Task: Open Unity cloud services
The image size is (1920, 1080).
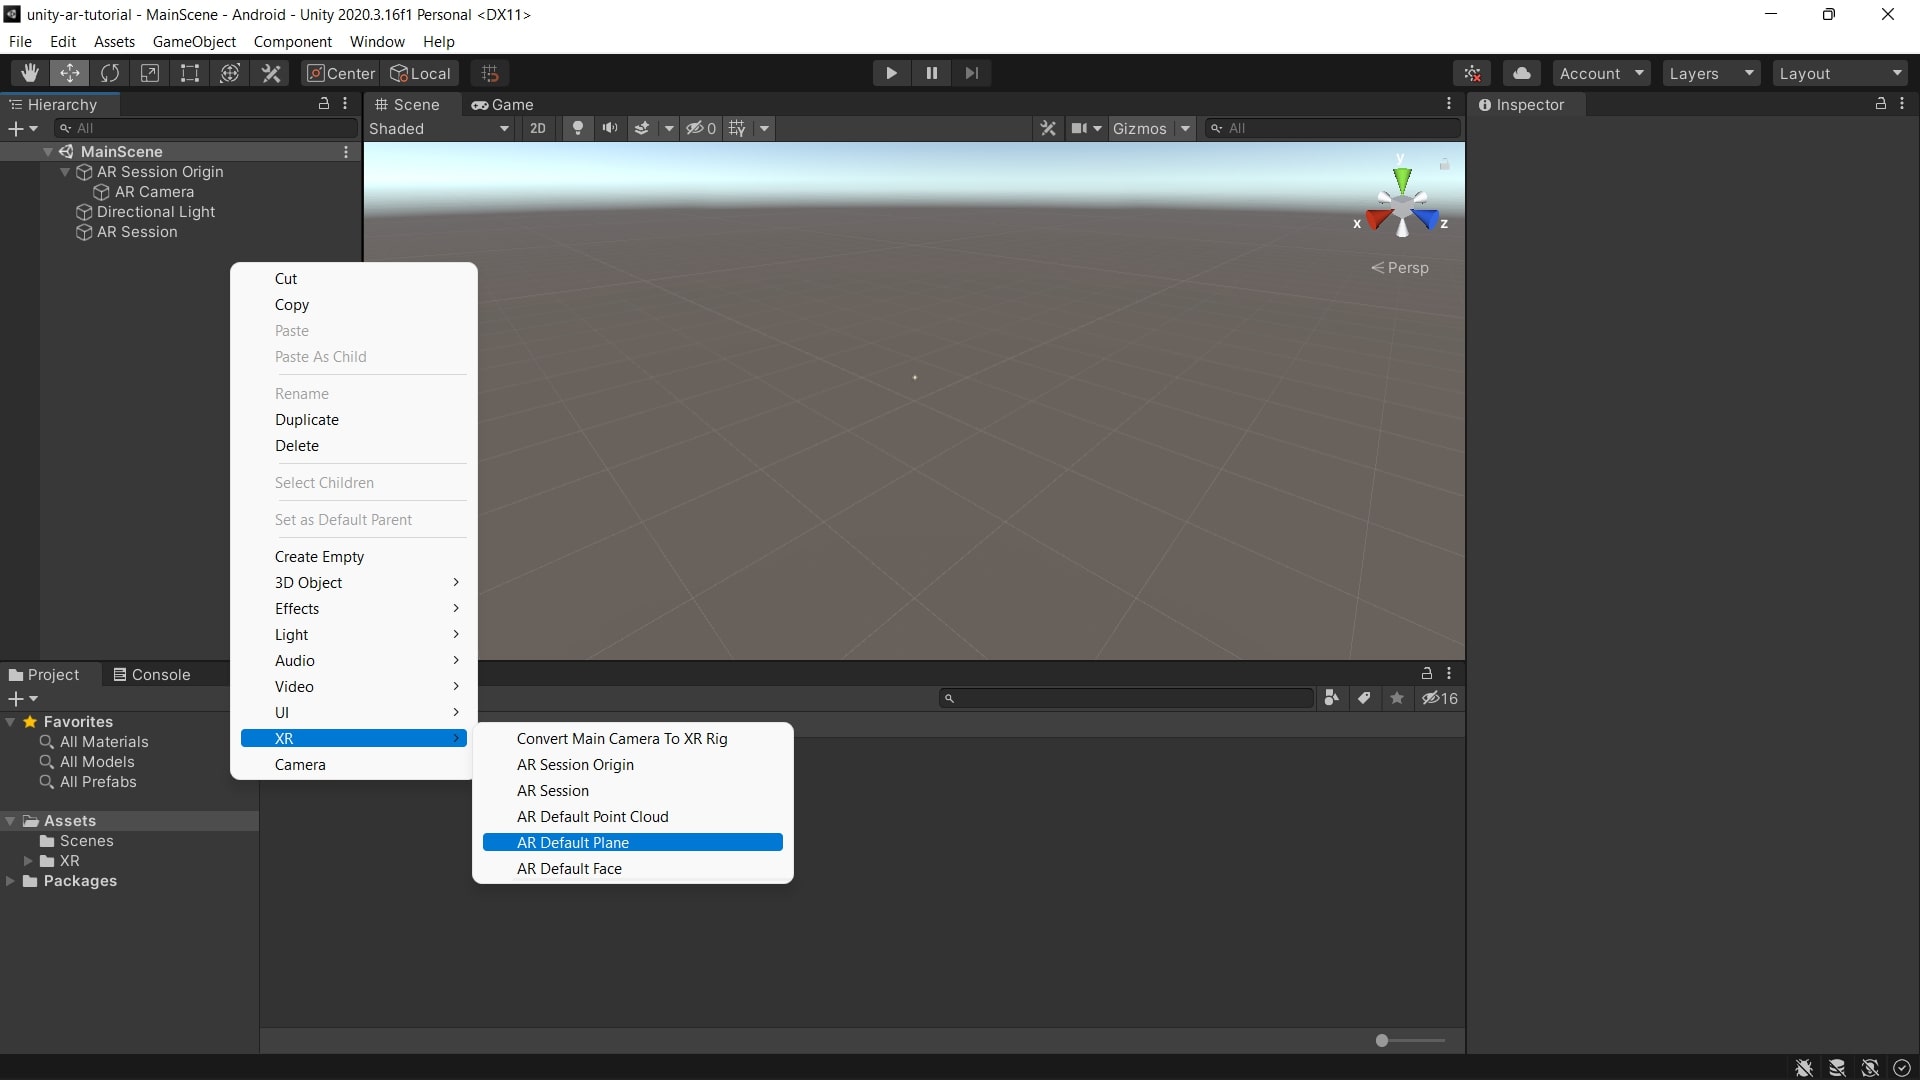Action: click(x=1522, y=73)
